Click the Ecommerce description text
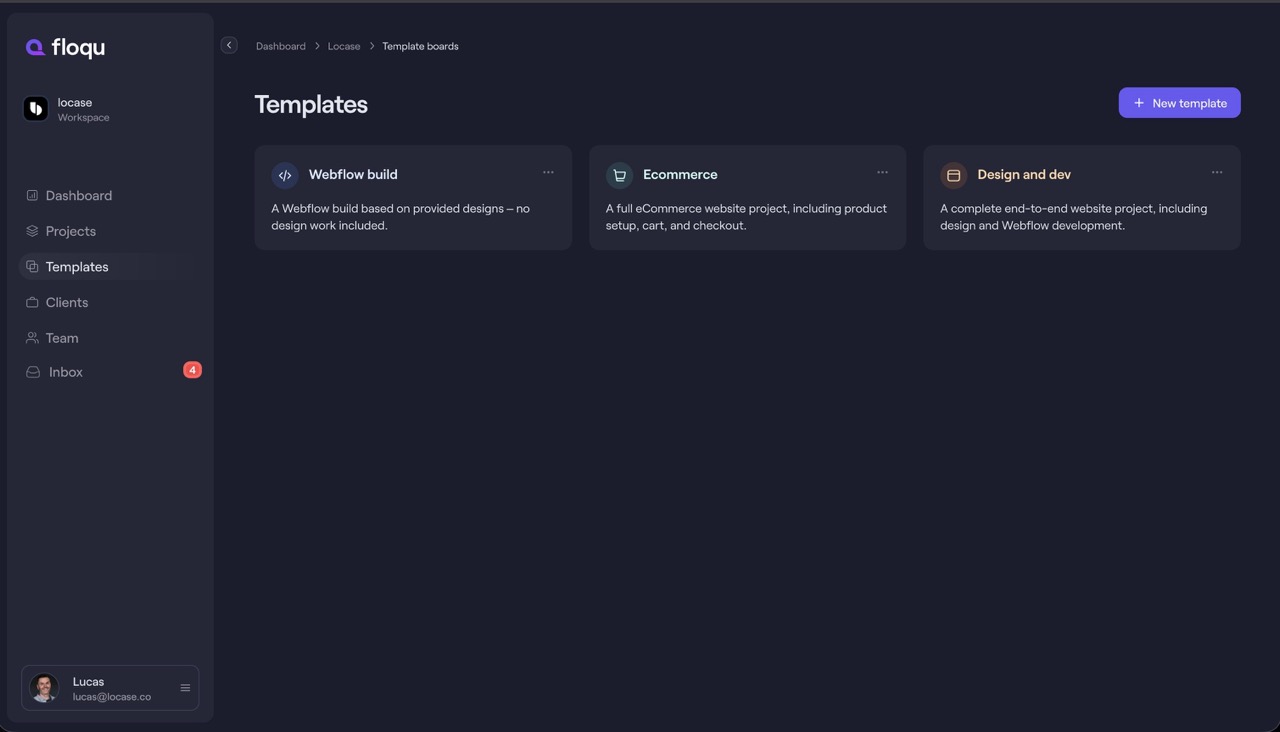The width and height of the screenshot is (1280, 732). pyautogui.click(x=746, y=217)
